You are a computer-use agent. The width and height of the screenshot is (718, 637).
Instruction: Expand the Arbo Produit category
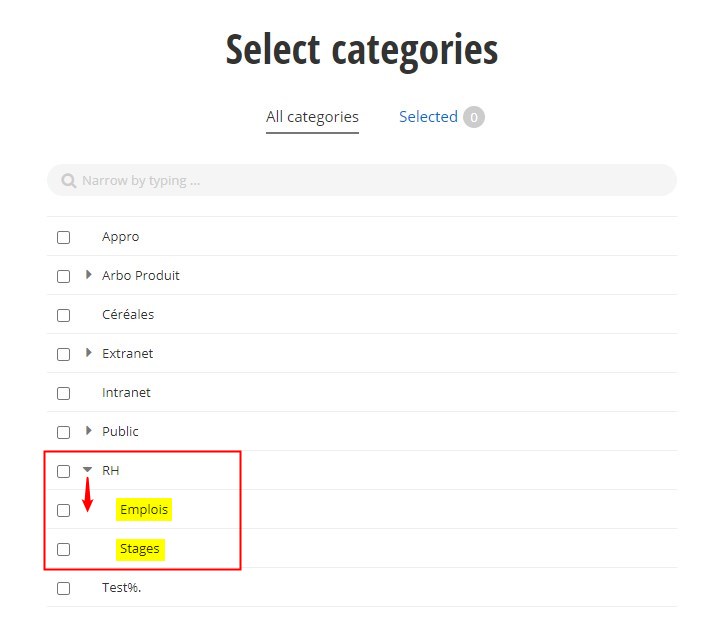(89, 275)
